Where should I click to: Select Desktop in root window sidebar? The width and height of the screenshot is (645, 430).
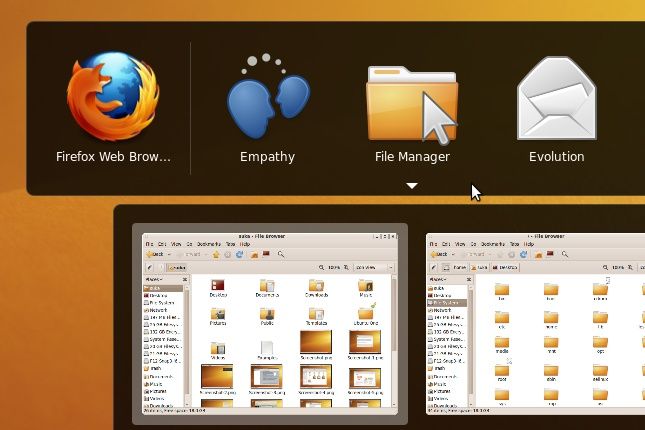point(446,295)
